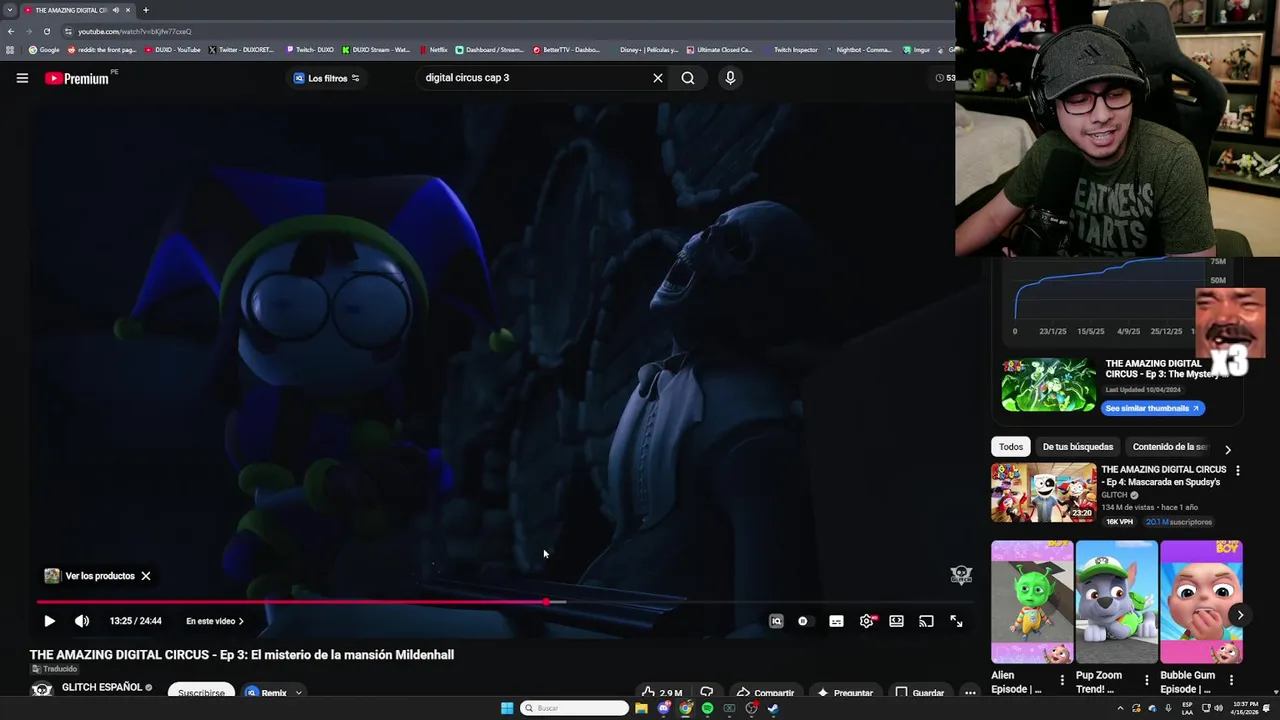This screenshot has width=1280, height=720.
Task: Open the GLITCH ESPAÑOL channel name
Action: pos(102,687)
